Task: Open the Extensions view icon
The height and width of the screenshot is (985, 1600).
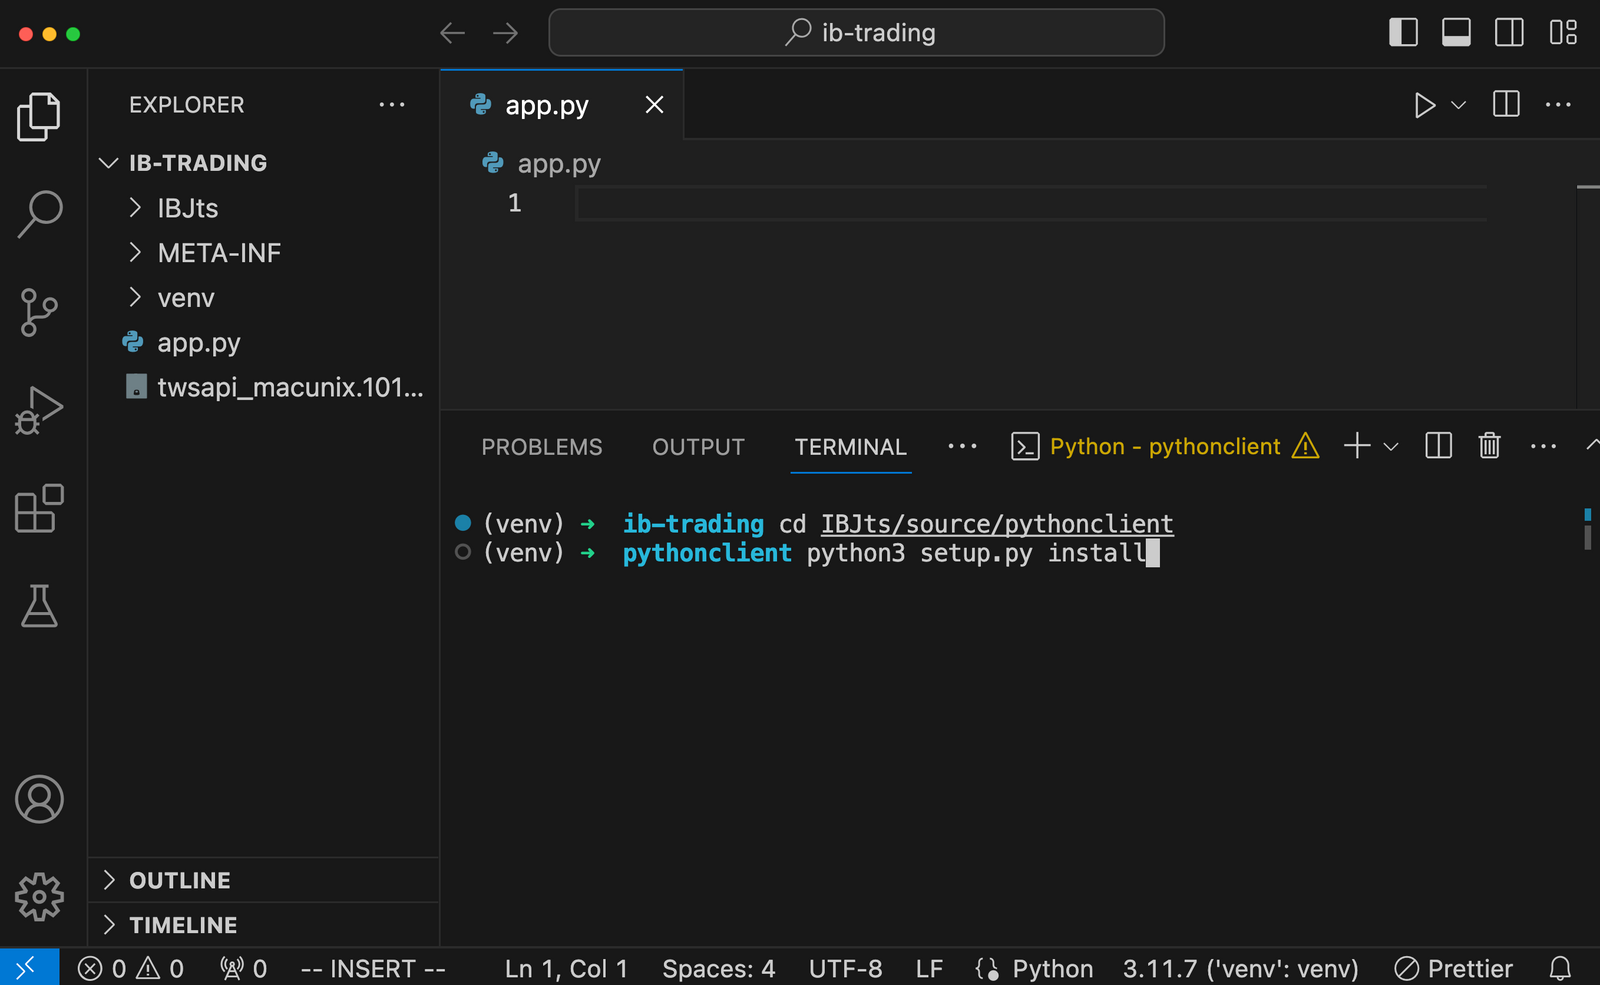Action: 39,509
